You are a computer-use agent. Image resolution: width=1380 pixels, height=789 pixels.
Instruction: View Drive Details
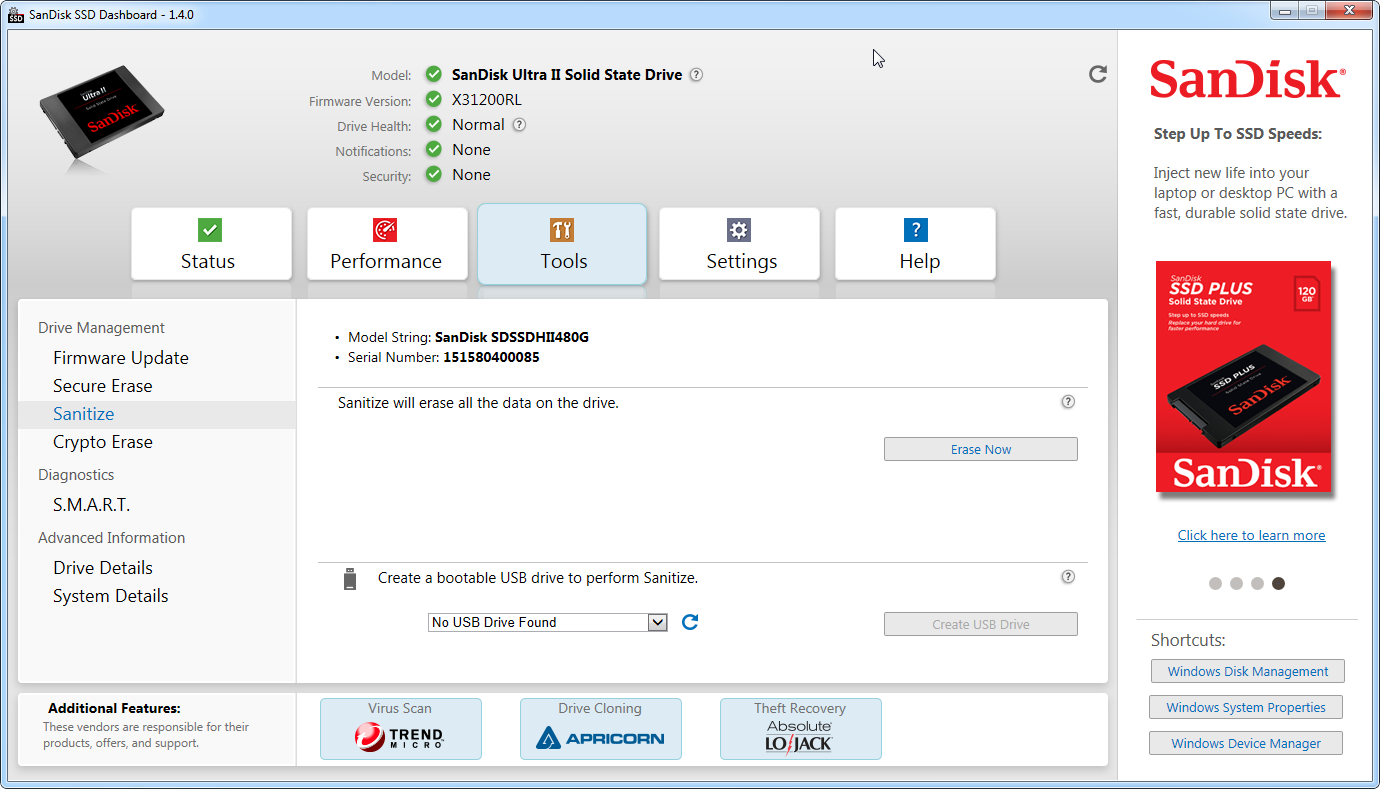103,568
